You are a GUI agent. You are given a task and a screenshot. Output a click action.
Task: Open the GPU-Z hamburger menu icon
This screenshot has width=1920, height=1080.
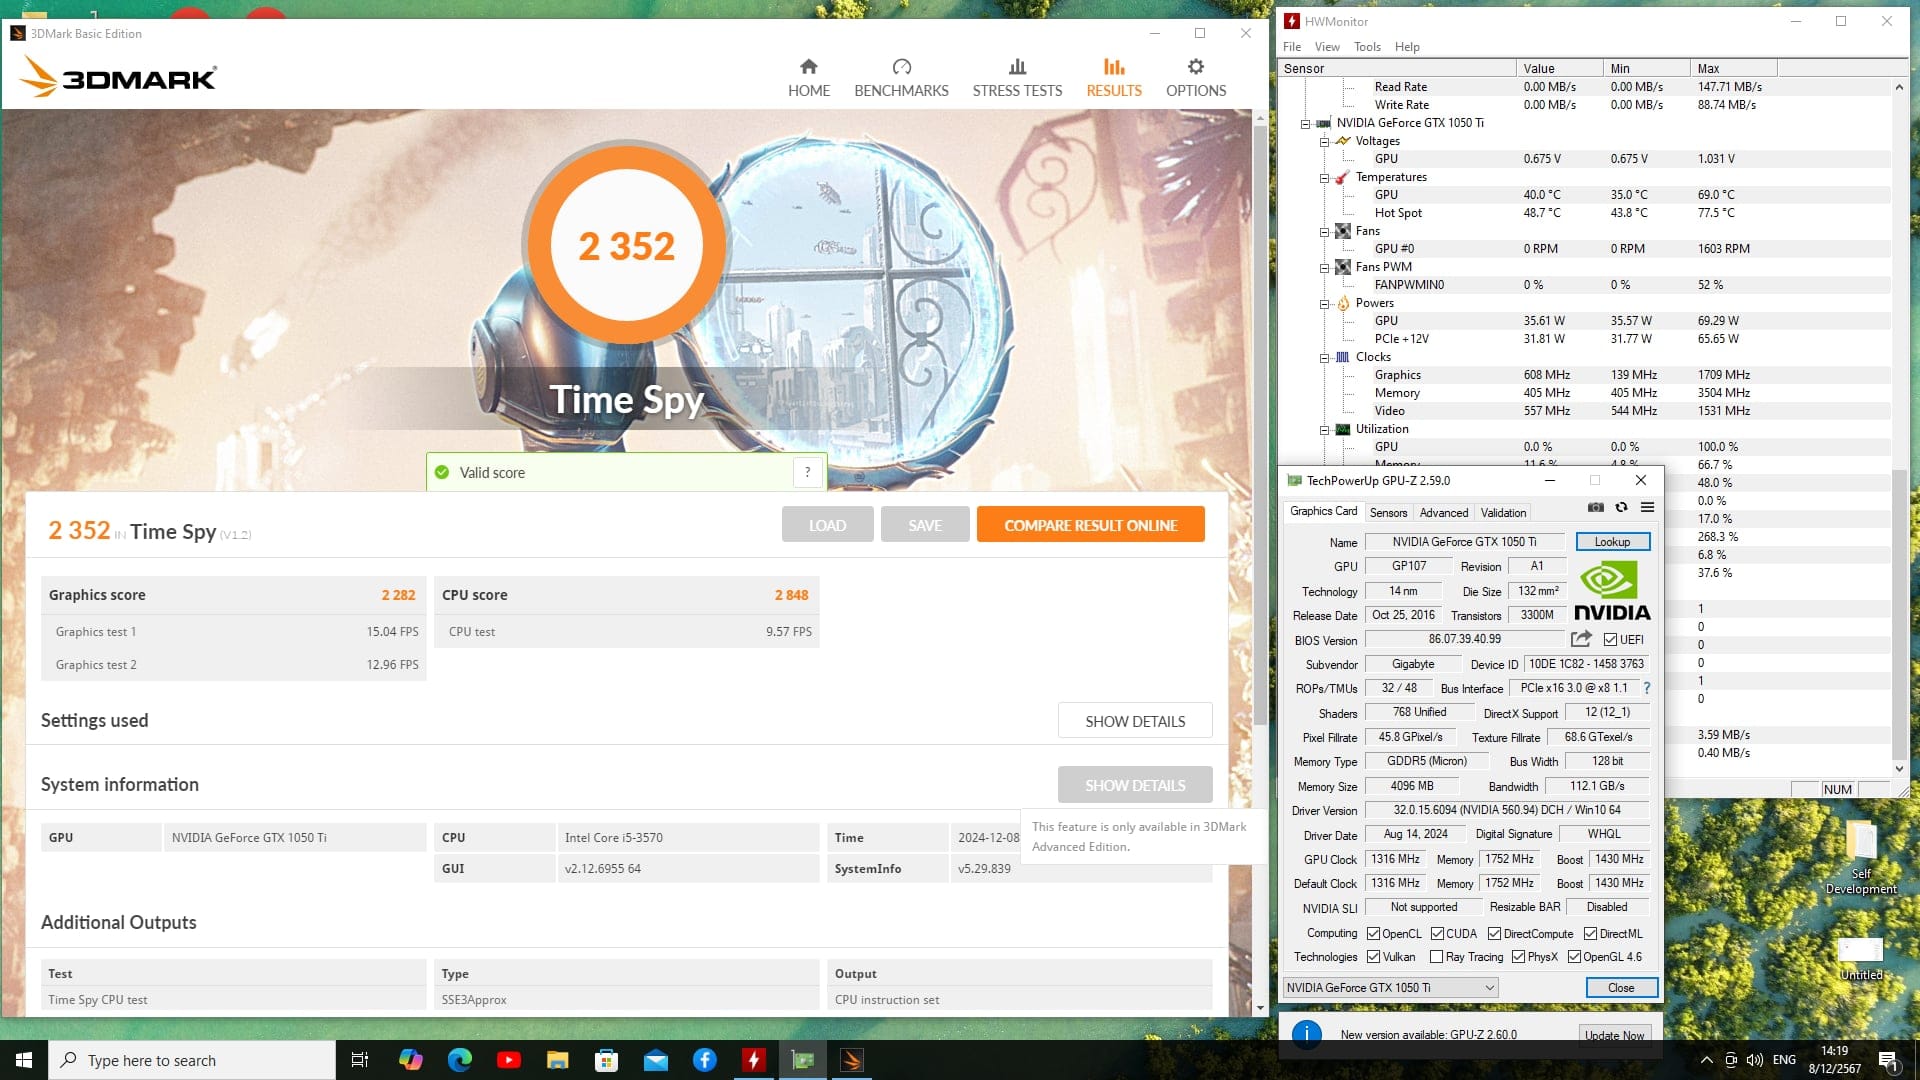click(x=1647, y=508)
